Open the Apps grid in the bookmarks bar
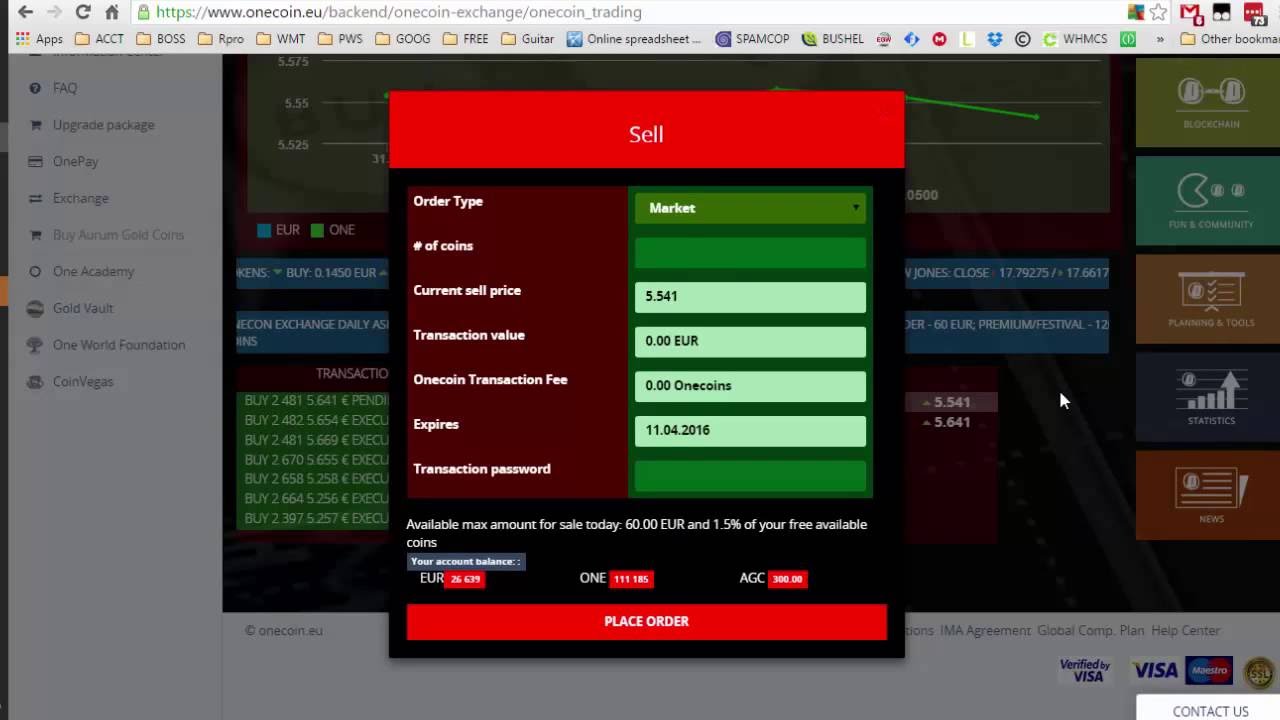The image size is (1280, 720). (39, 39)
